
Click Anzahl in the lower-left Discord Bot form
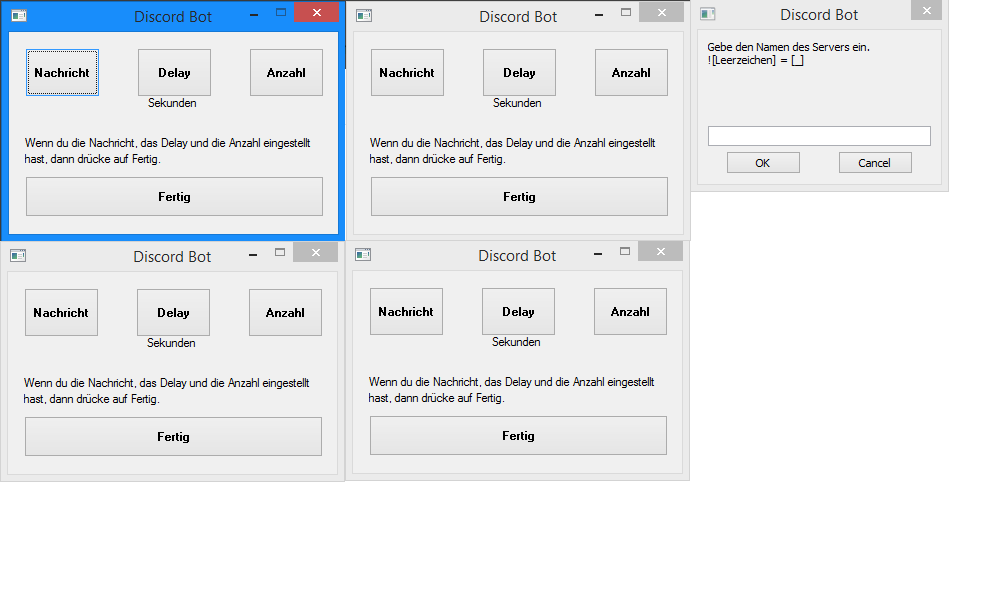(x=285, y=312)
